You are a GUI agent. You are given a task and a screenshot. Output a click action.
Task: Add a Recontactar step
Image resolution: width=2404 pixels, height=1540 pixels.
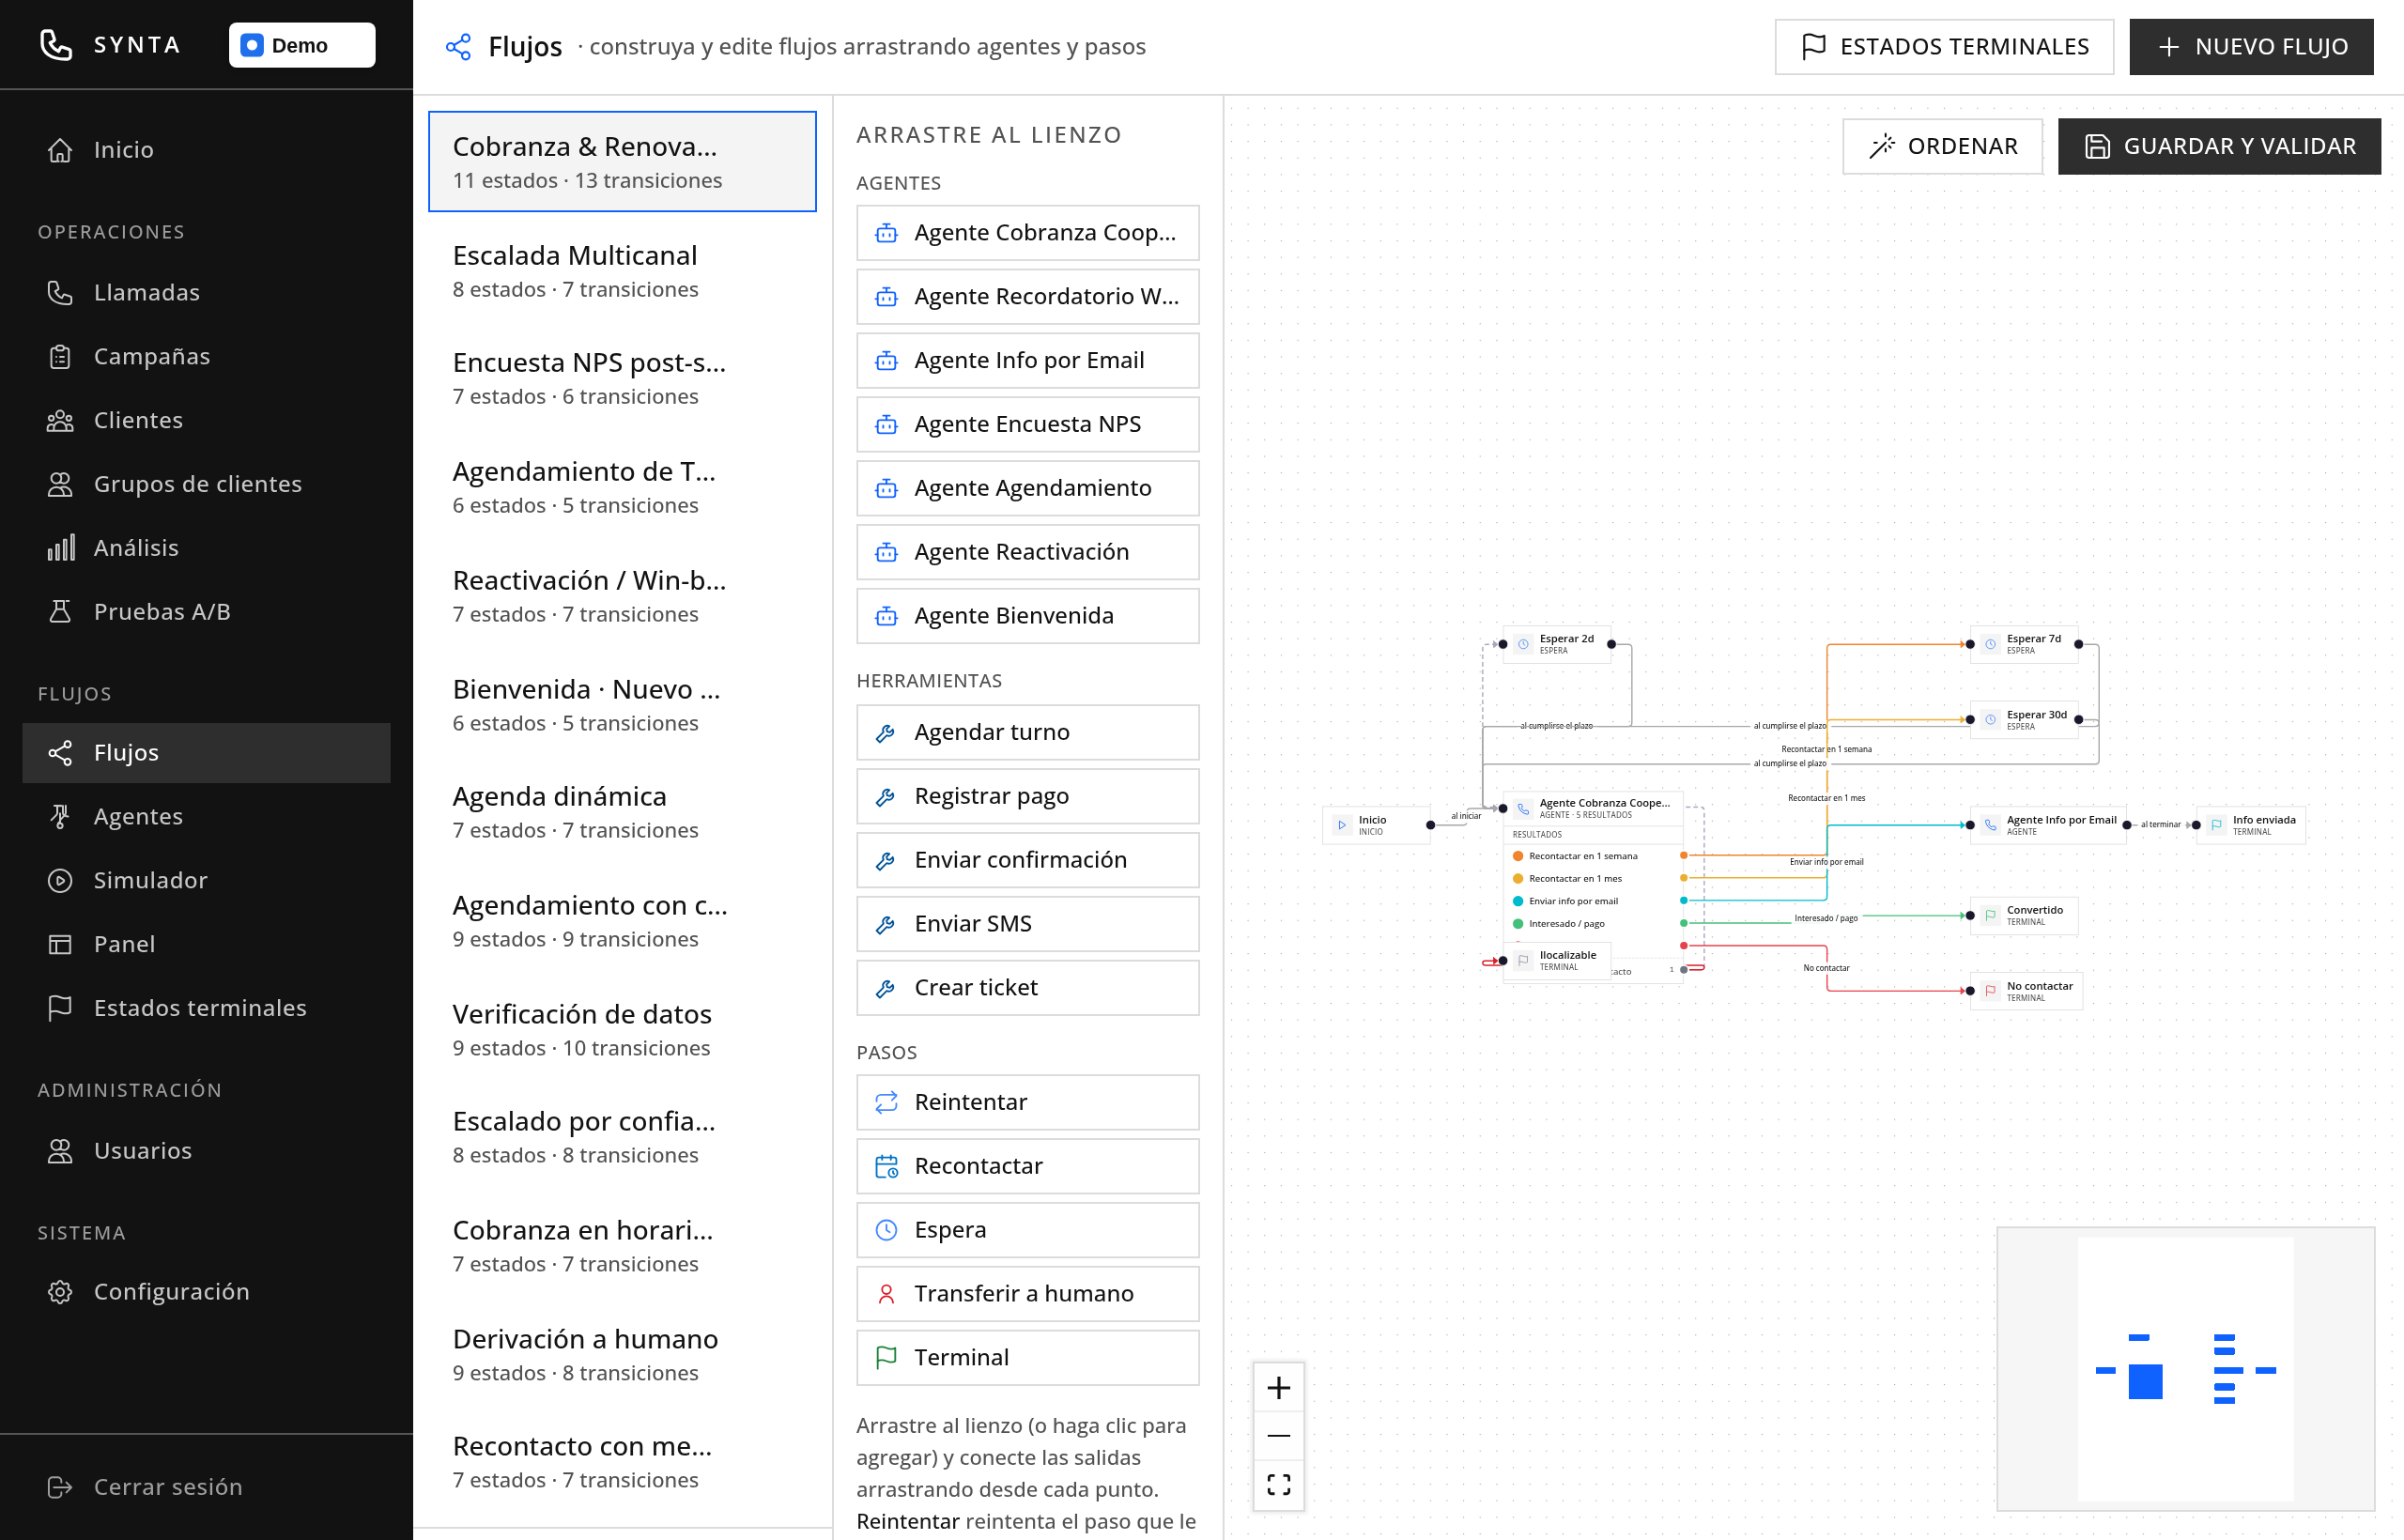[x=1028, y=1167]
